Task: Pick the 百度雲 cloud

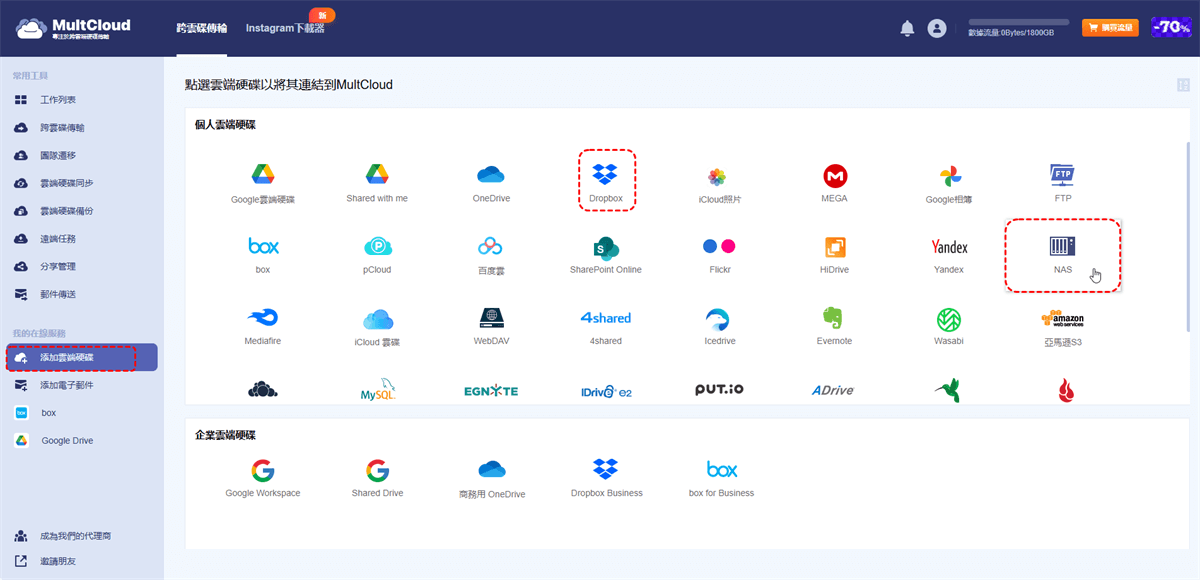Action: (x=490, y=246)
